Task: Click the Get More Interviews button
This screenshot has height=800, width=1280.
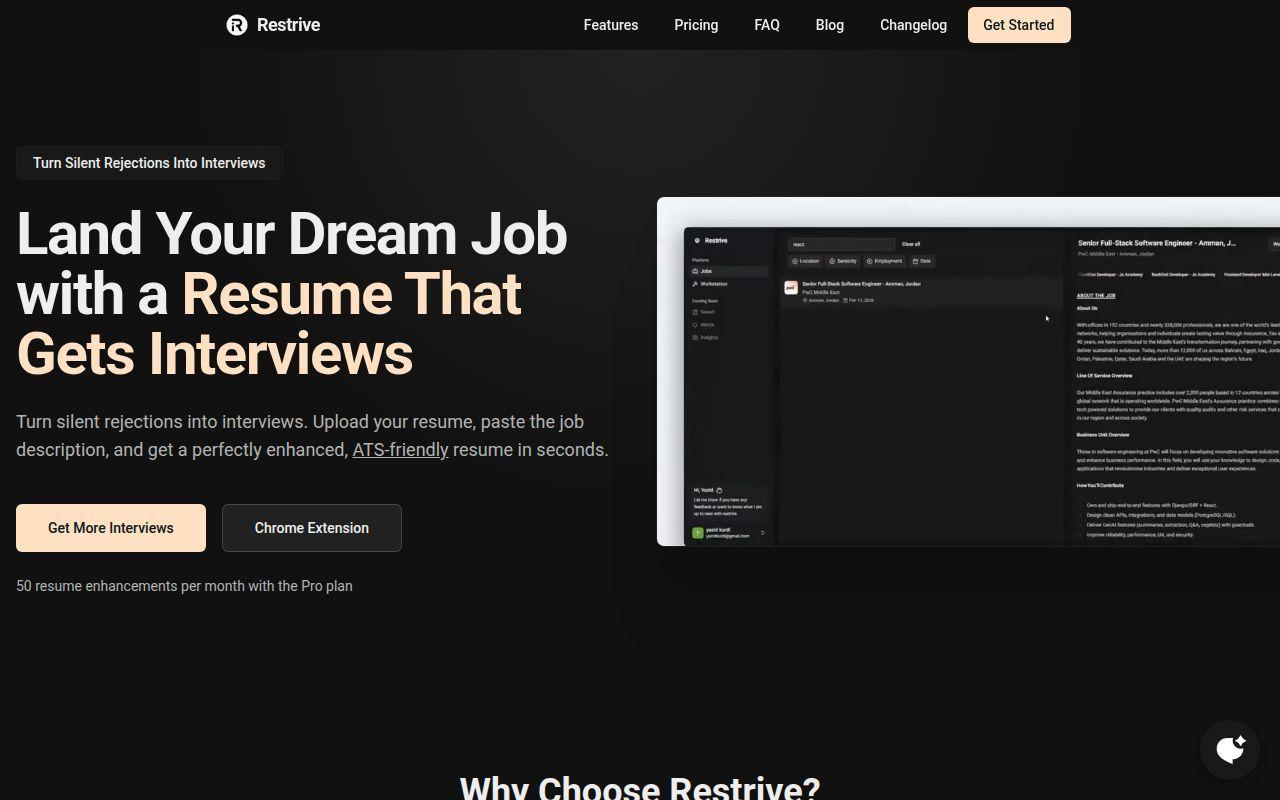Action: coord(111,528)
